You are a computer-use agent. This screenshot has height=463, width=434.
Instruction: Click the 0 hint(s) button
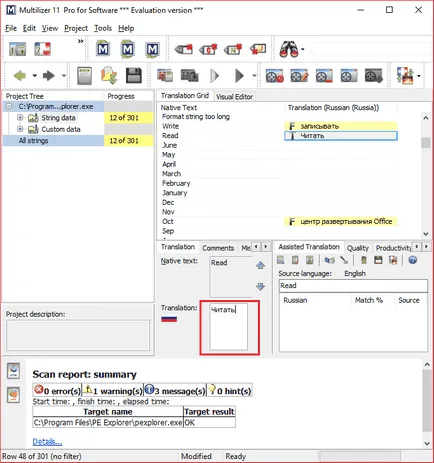(x=229, y=390)
